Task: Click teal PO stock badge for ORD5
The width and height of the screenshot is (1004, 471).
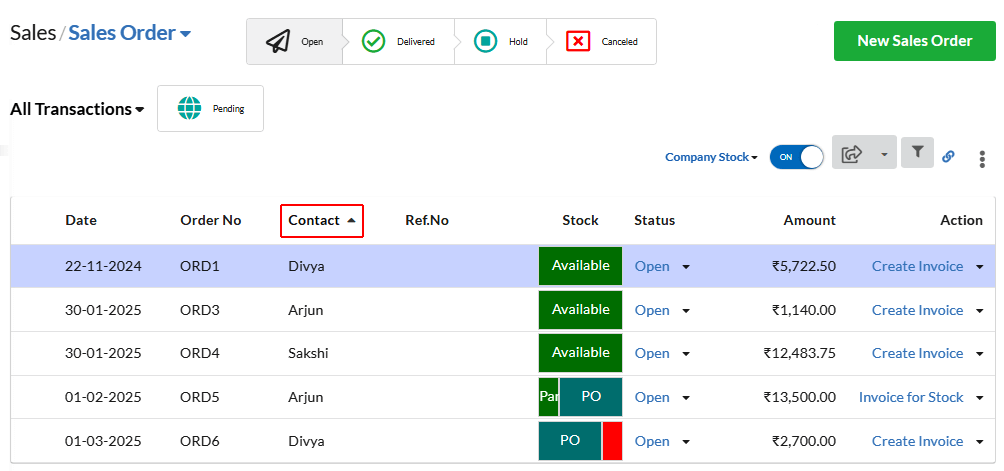Action: [x=591, y=397]
